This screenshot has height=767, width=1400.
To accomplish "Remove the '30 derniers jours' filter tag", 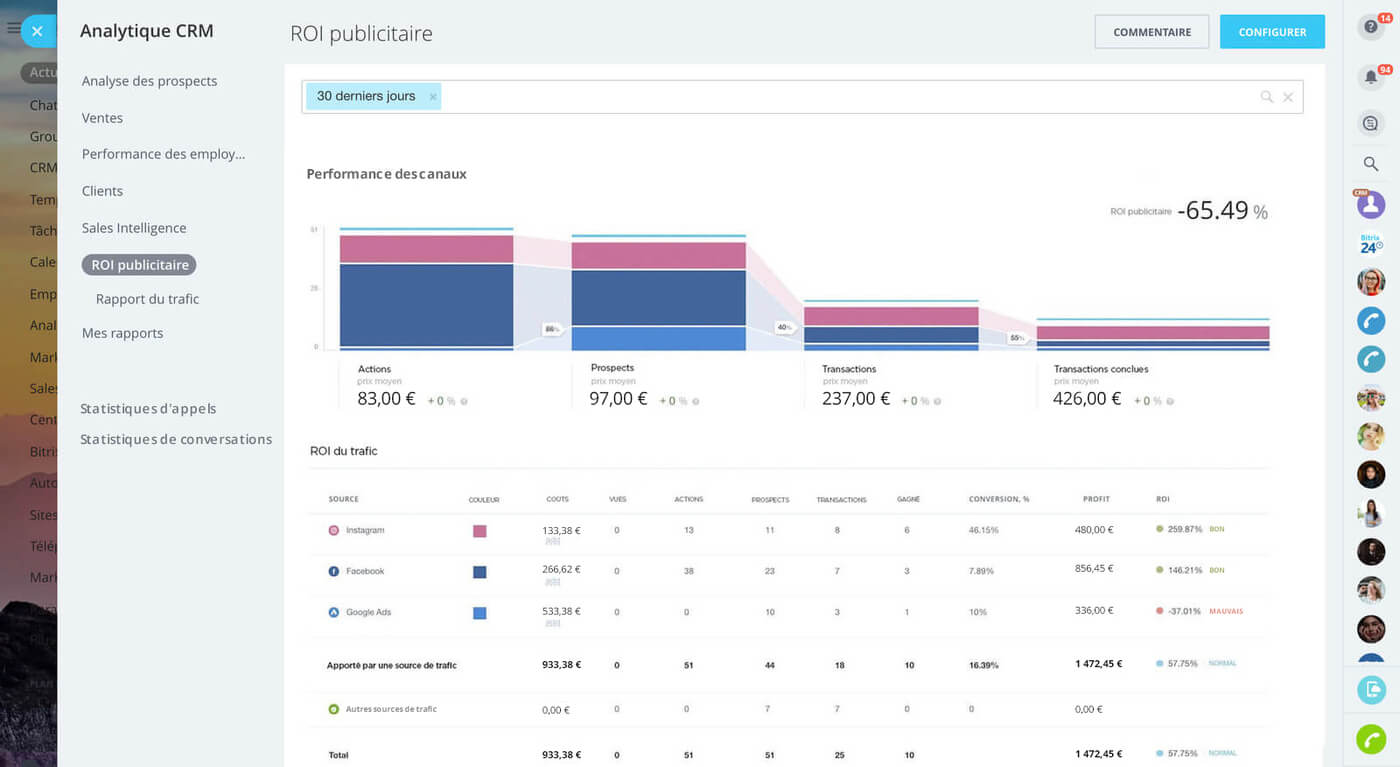I will point(433,97).
